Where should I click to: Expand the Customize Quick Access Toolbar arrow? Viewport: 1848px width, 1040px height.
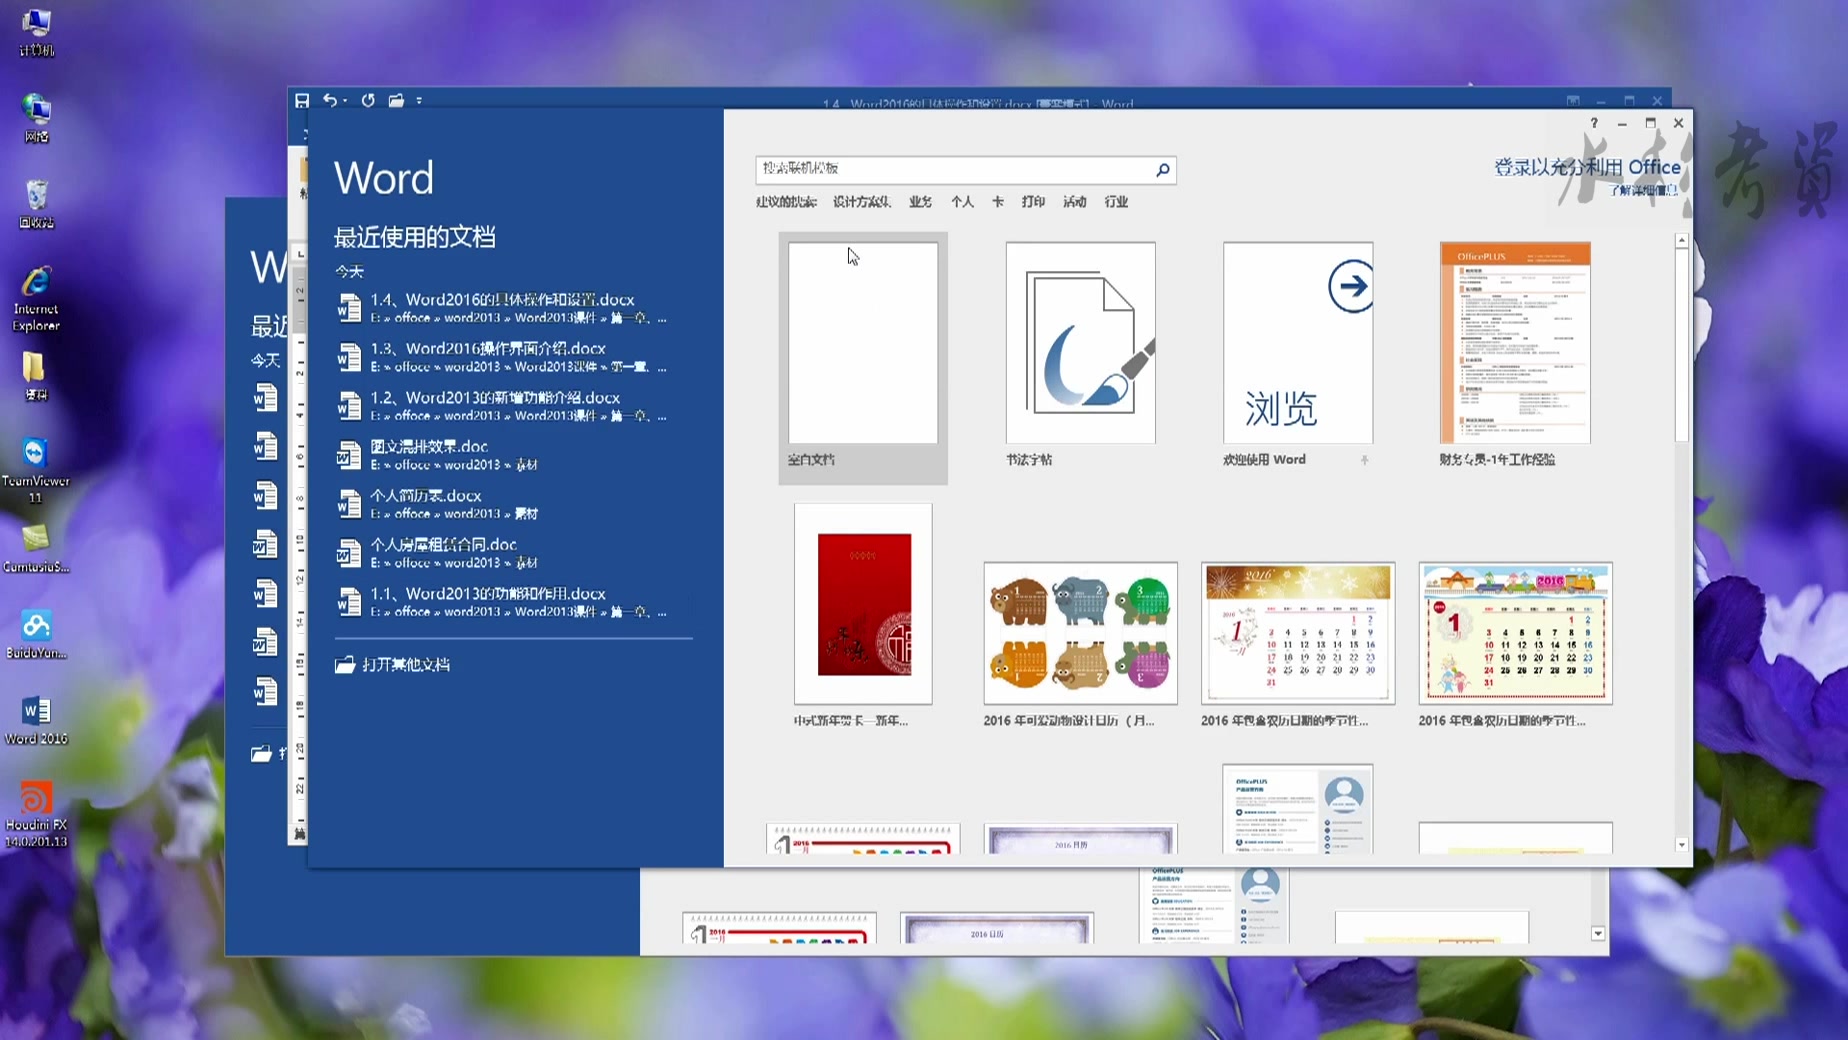tap(419, 101)
